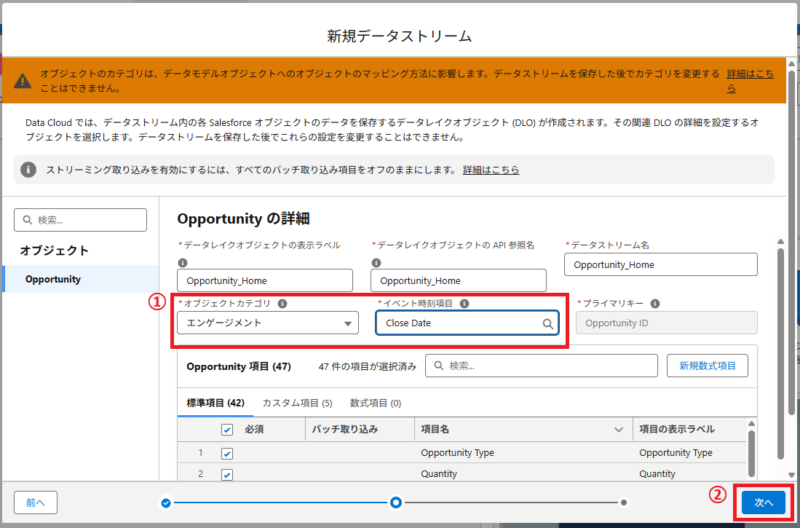
Task: Click info icon beside オブジェクトカテゴリ label
Action: pyautogui.click(x=282, y=303)
